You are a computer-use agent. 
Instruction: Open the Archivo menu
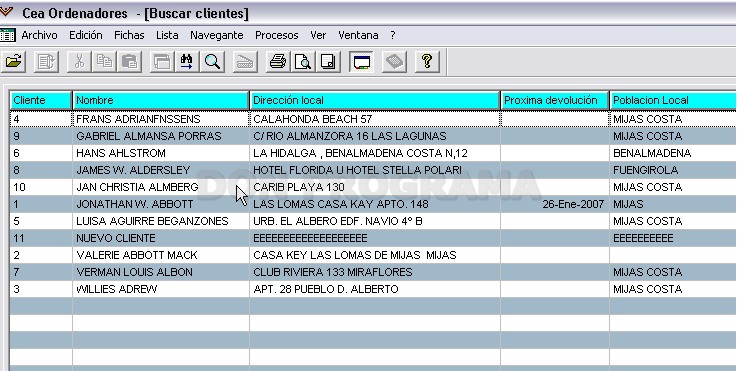click(x=39, y=35)
